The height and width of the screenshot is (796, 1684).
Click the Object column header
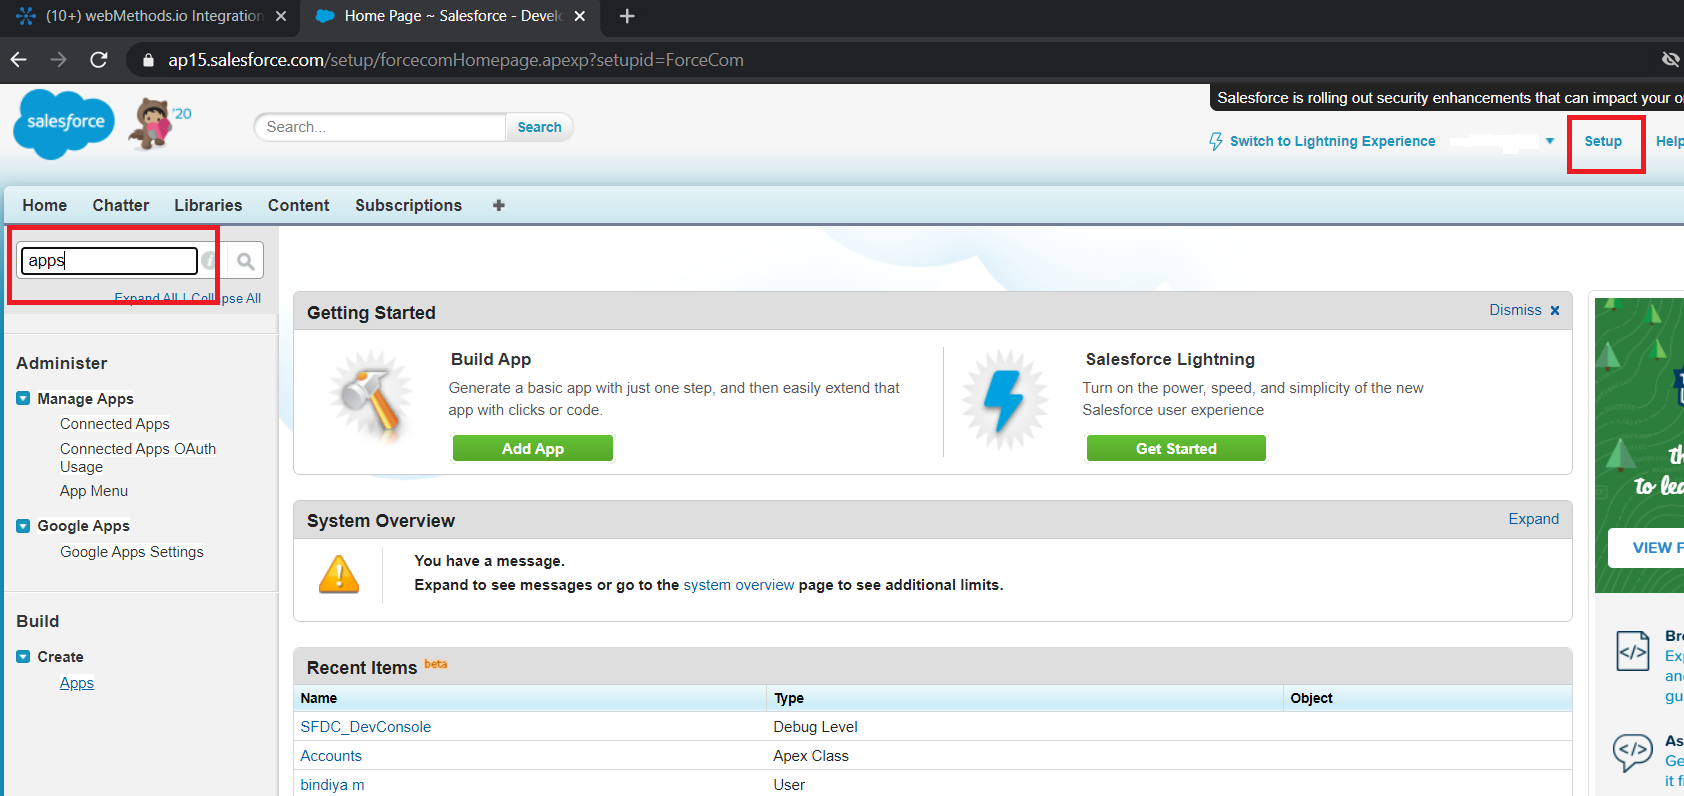1312,698
